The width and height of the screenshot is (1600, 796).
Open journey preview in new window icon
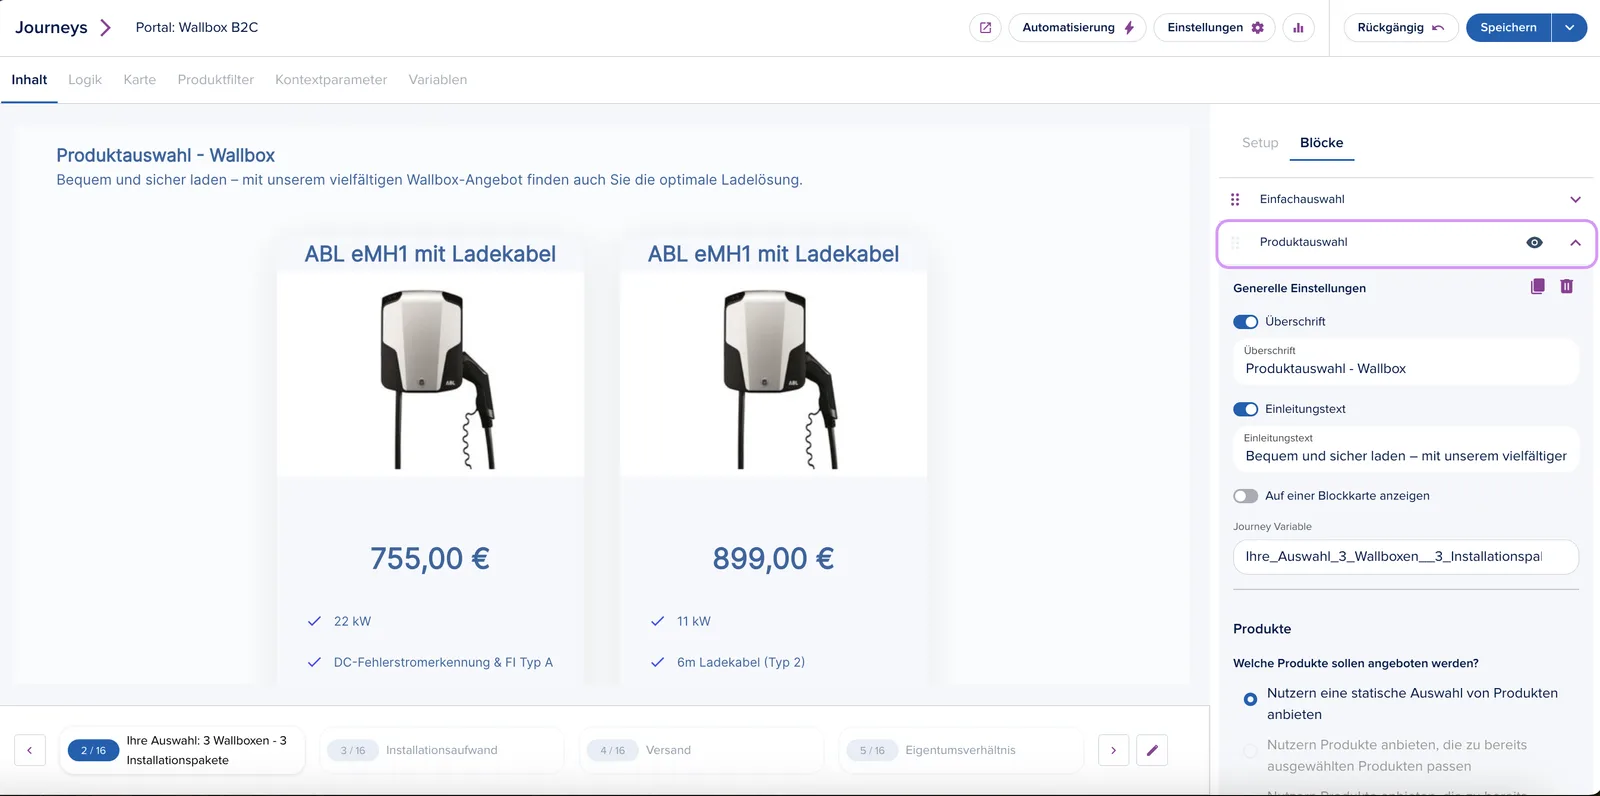[x=985, y=28]
